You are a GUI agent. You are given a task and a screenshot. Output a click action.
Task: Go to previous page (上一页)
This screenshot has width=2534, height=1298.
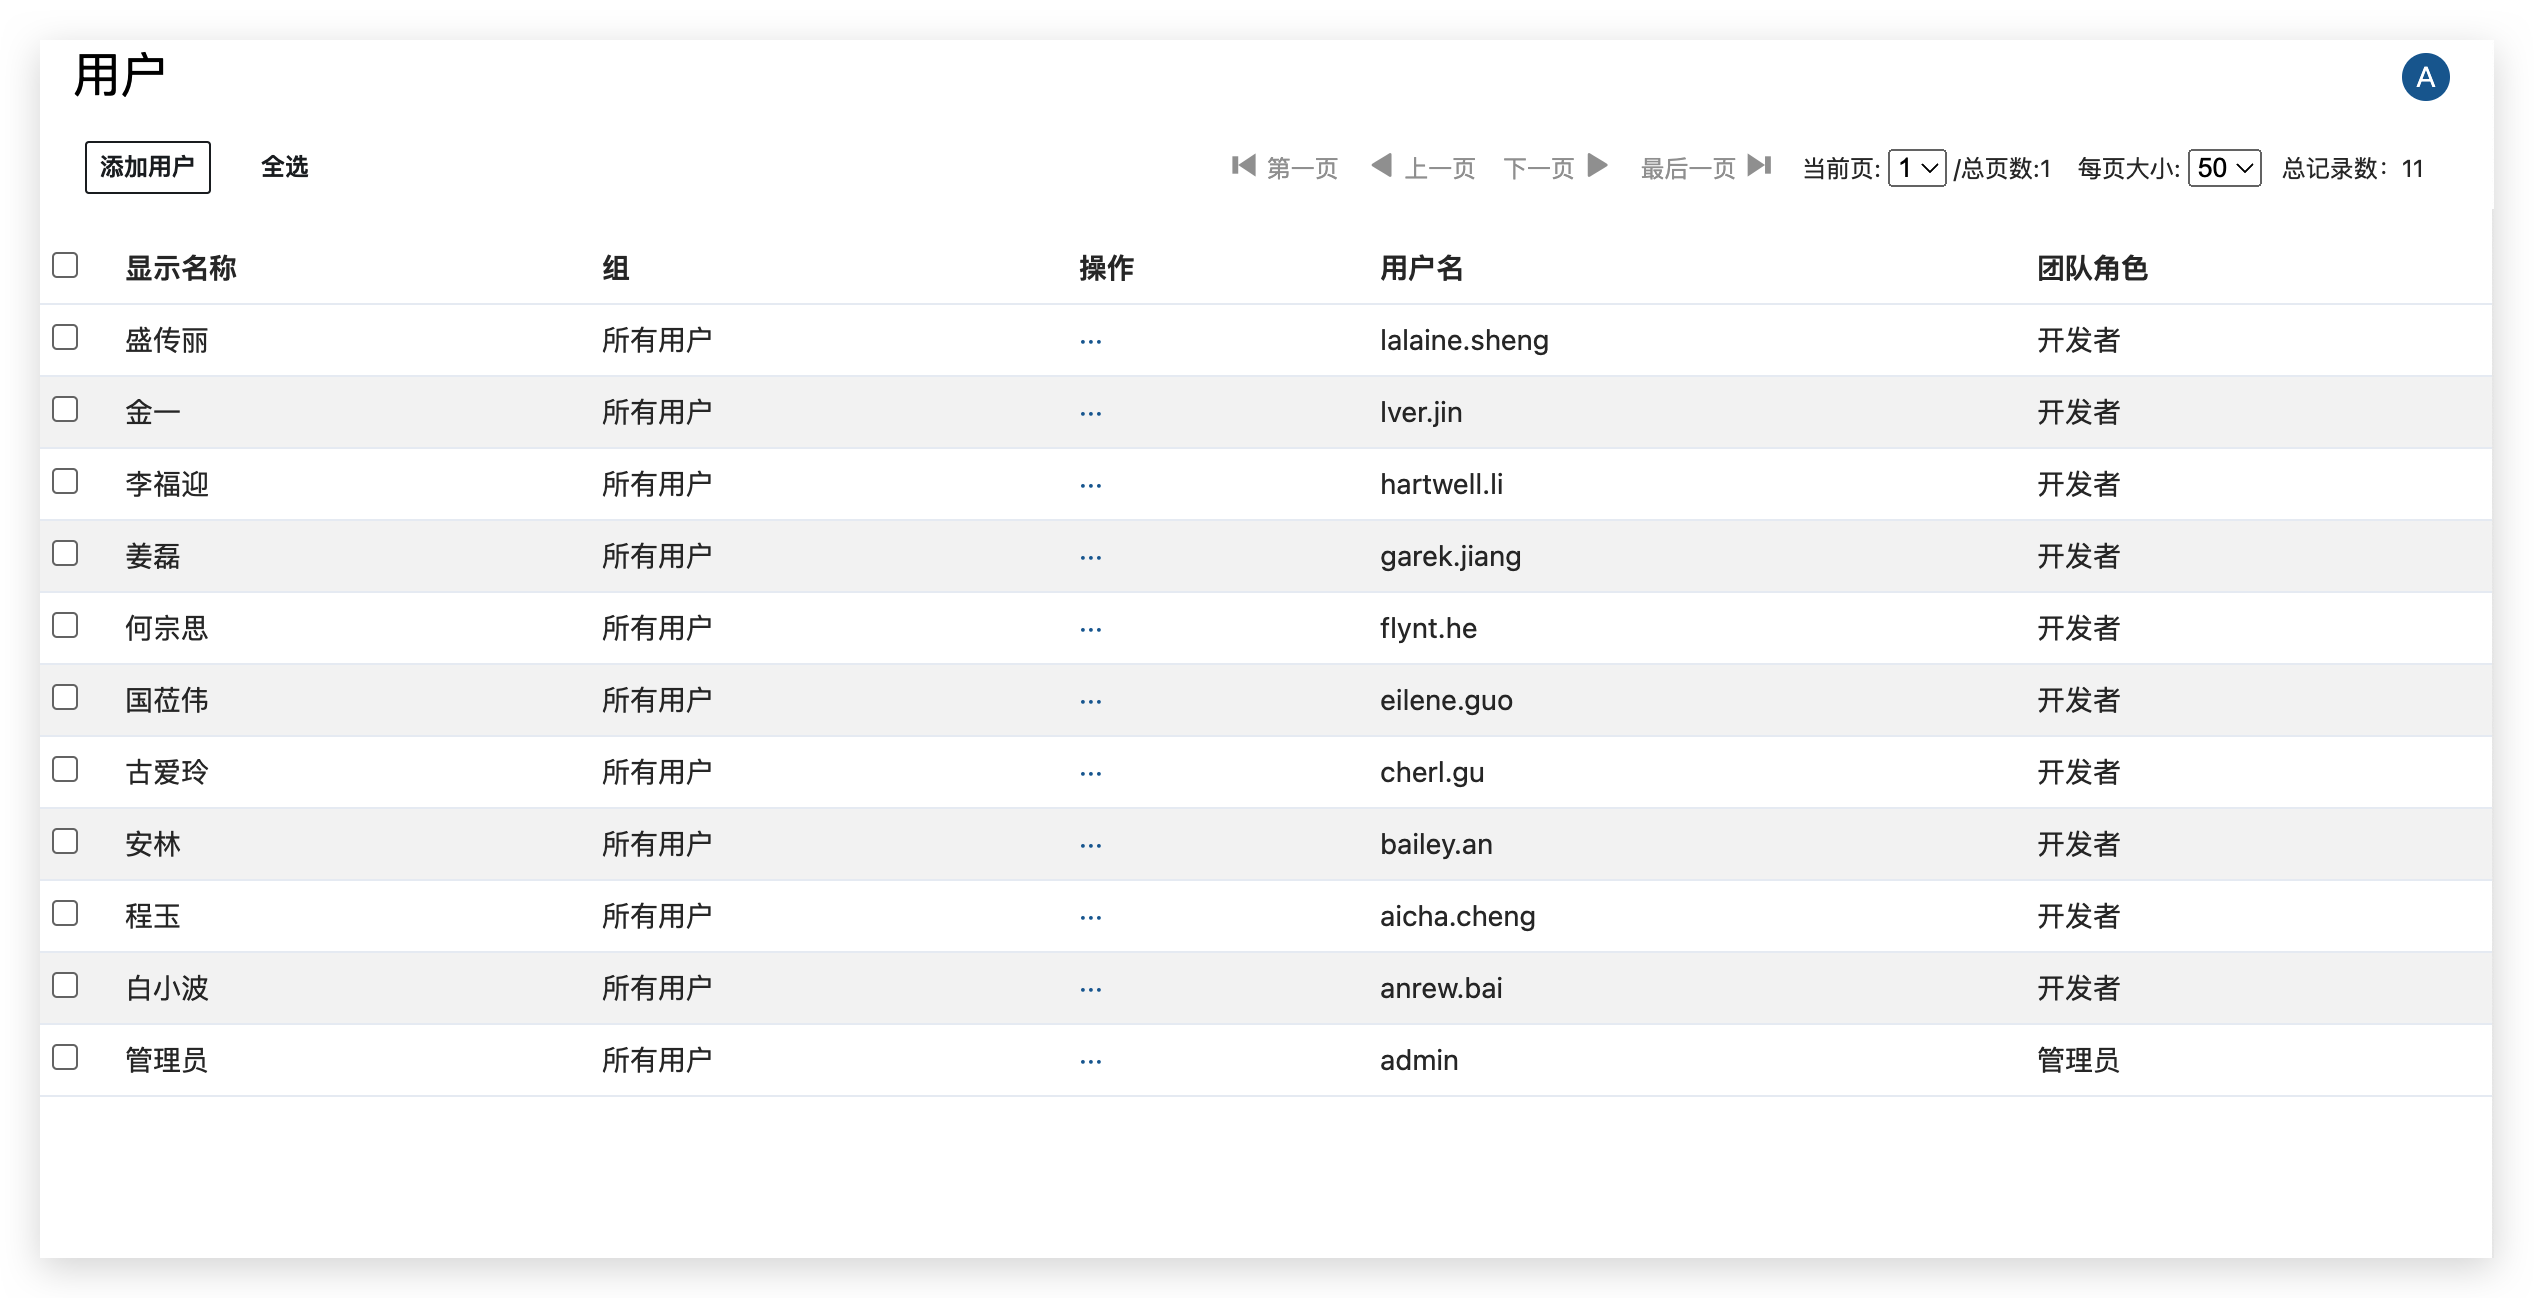click(1423, 167)
